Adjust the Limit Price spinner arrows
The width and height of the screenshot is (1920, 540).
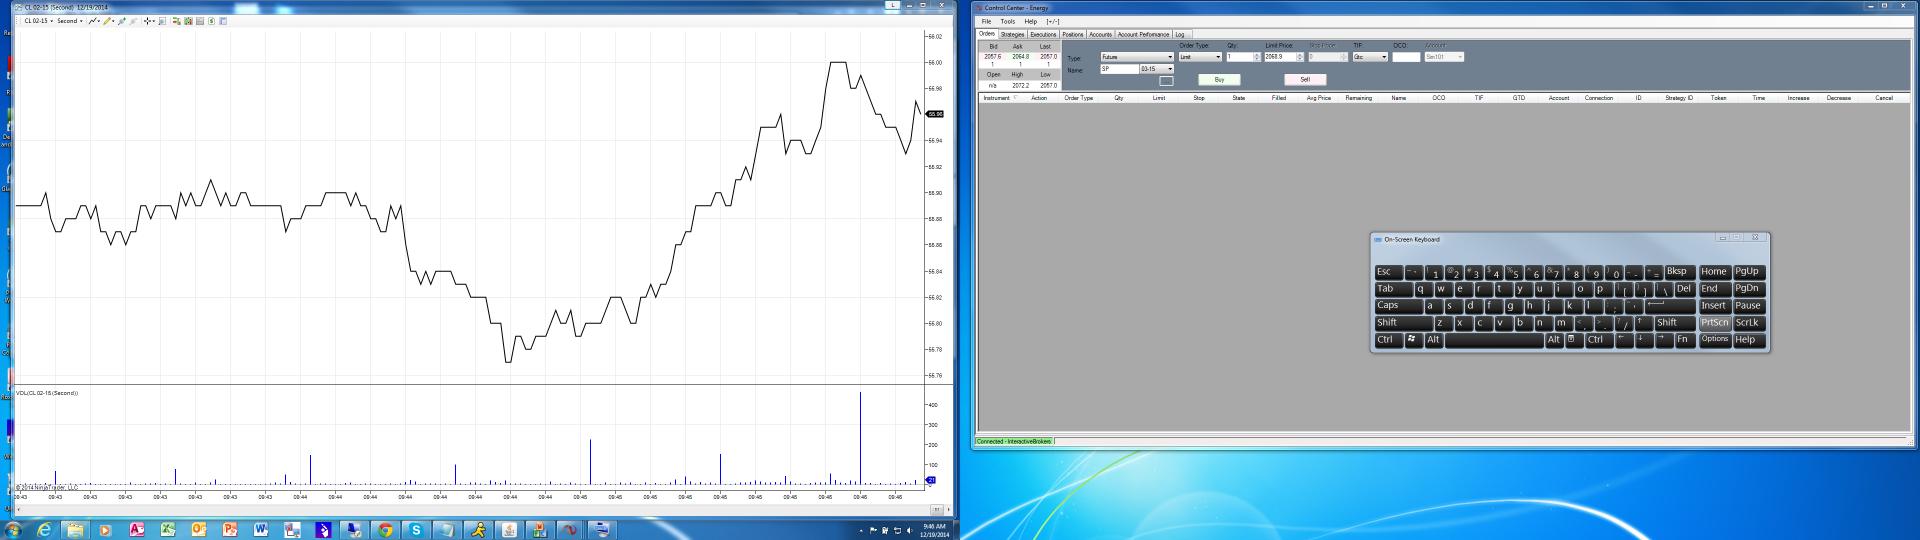pyautogui.click(x=1299, y=57)
